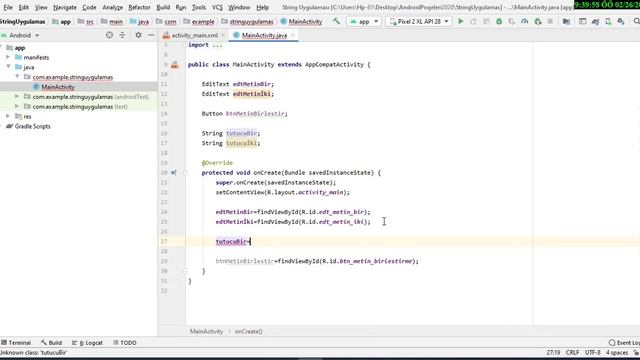Viewport: 640px width, 360px height.
Task: Click 'tutucuIki' variable on line 17
Action: [241, 143]
